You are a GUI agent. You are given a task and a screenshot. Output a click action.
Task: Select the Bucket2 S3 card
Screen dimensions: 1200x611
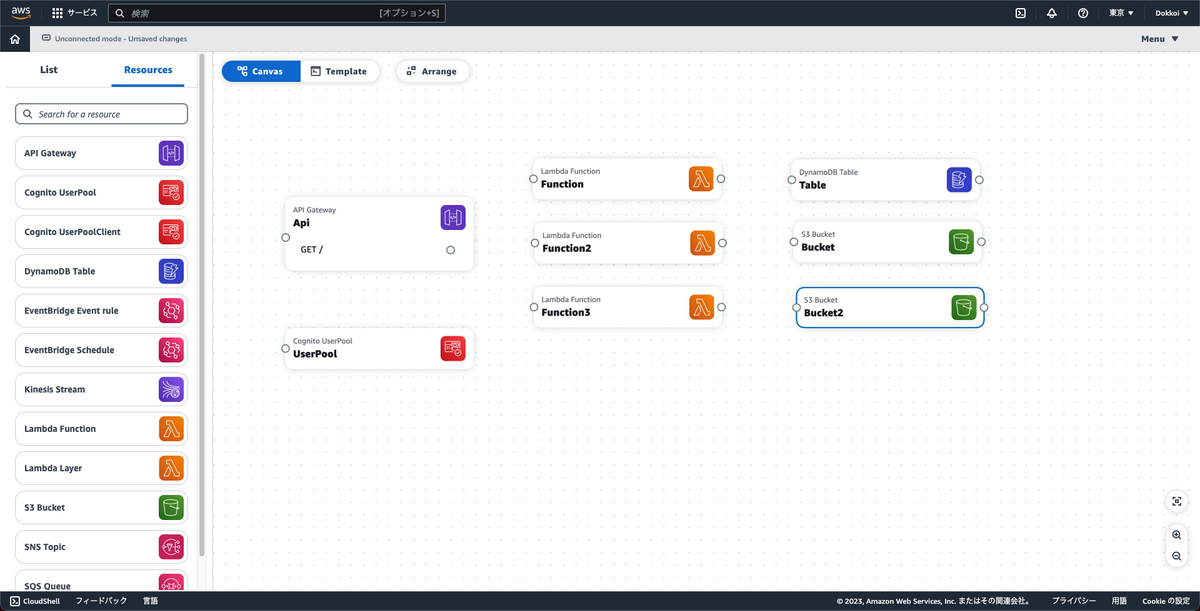point(890,307)
